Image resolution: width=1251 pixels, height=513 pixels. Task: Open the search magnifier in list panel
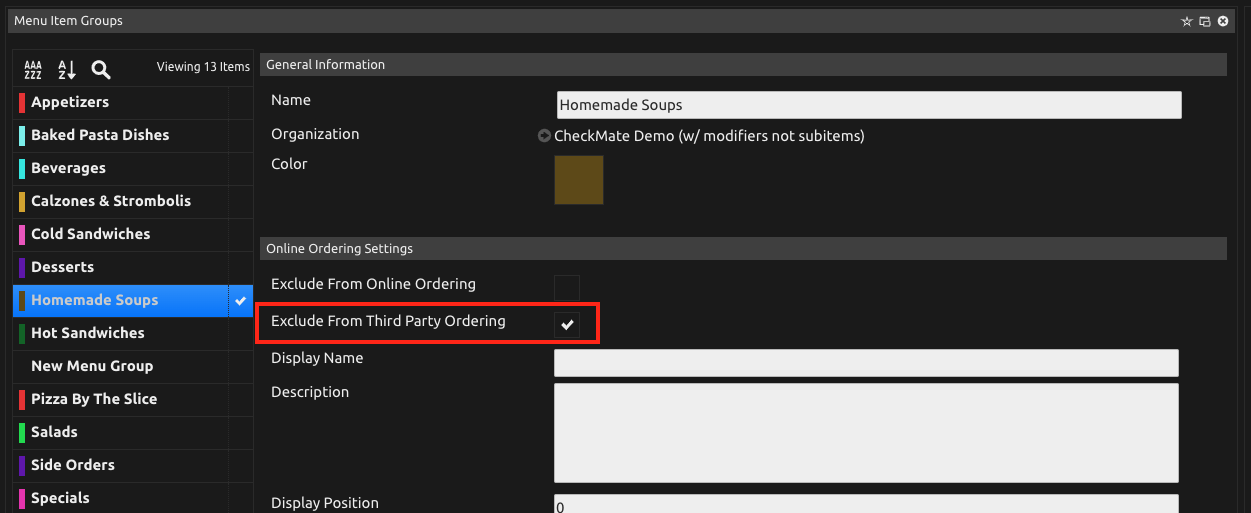101,69
